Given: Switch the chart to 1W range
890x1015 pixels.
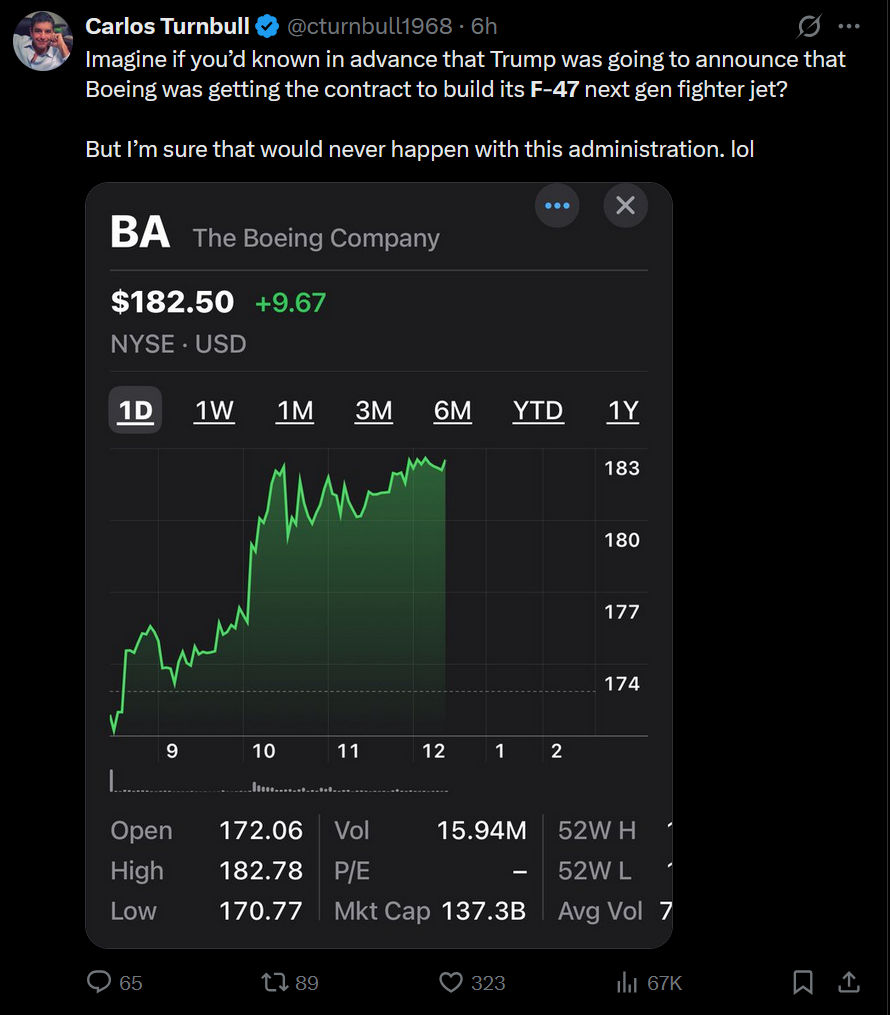Looking at the screenshot, I should point(214,410).
